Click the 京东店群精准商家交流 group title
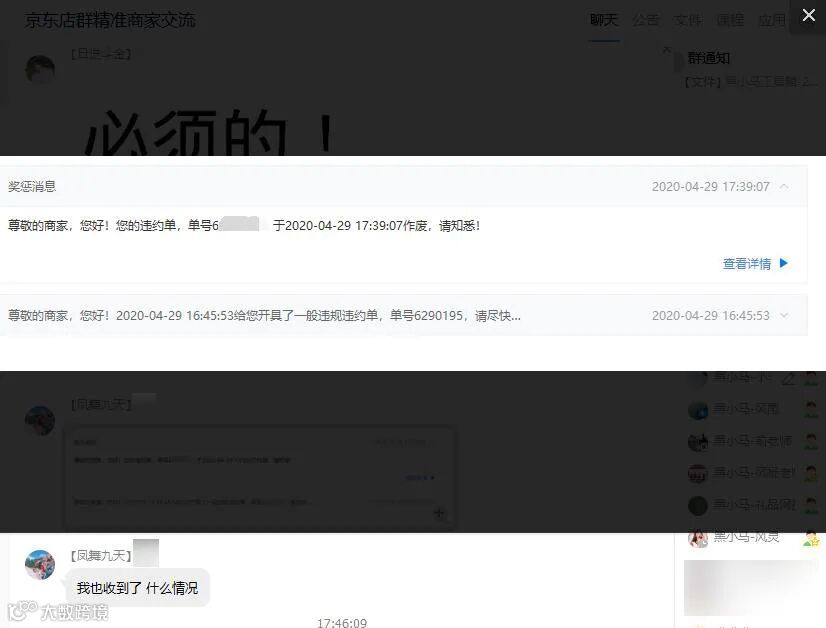The height and width of the screenshot is (628, 826). (x=110, y=20)
